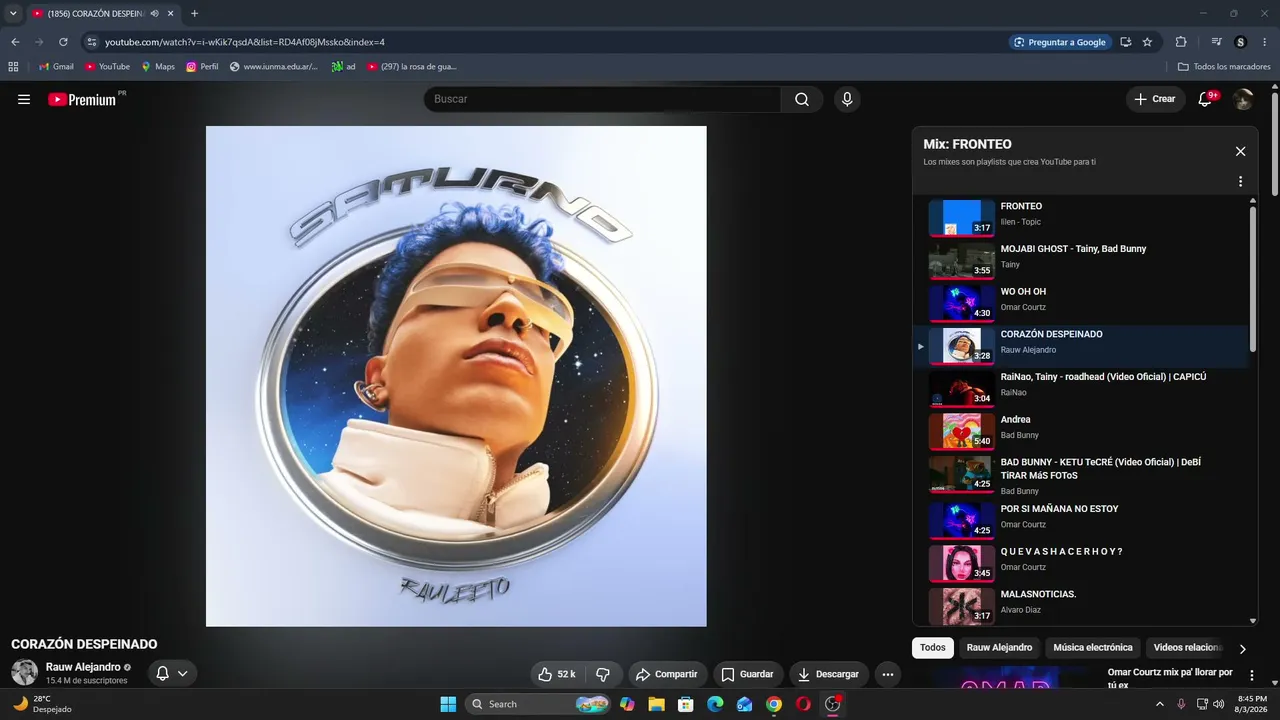Select the Música electrónica filter chip
Image resolution: width=1280 pixels, height=720 pixels.
pyautogui.click(x=1093, y=648)
